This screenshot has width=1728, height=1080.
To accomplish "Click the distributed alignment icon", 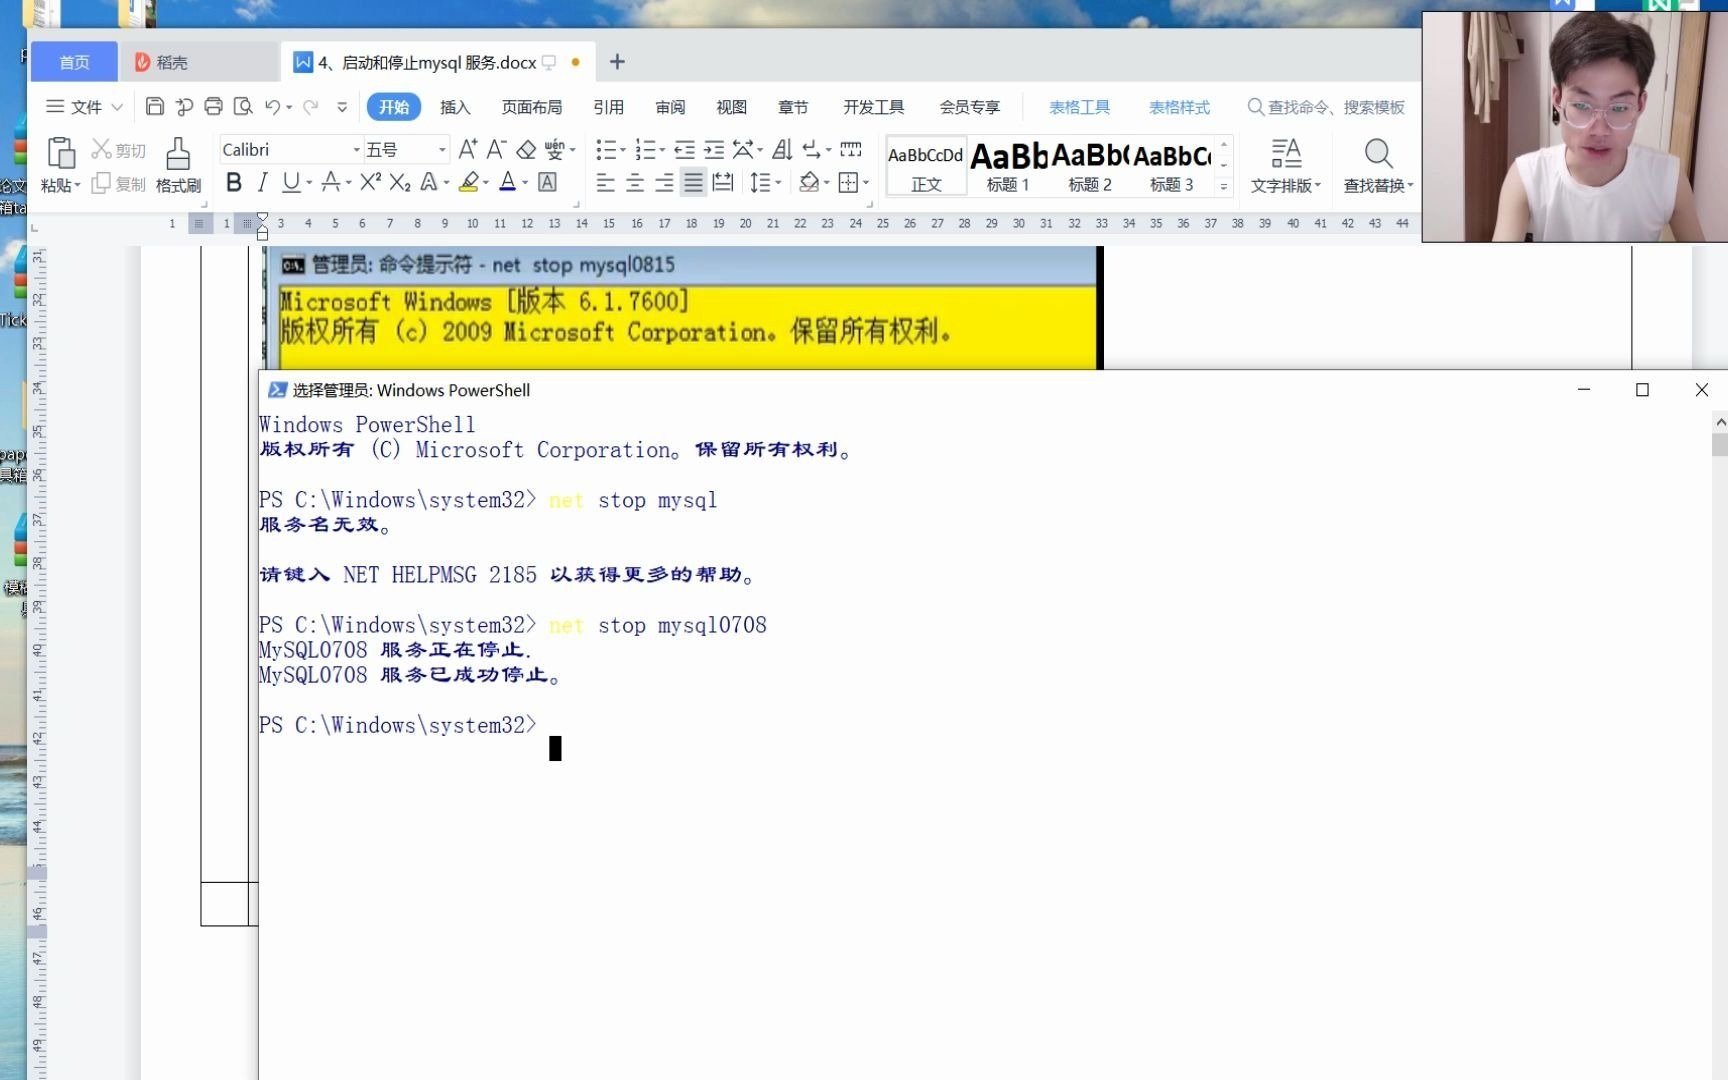I will coord(723,182).
